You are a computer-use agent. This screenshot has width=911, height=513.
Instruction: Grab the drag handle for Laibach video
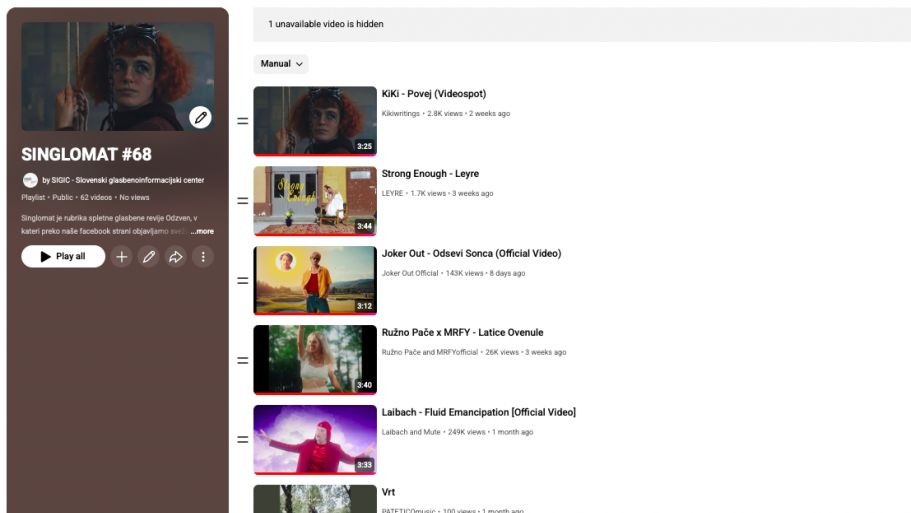point(243,440)
